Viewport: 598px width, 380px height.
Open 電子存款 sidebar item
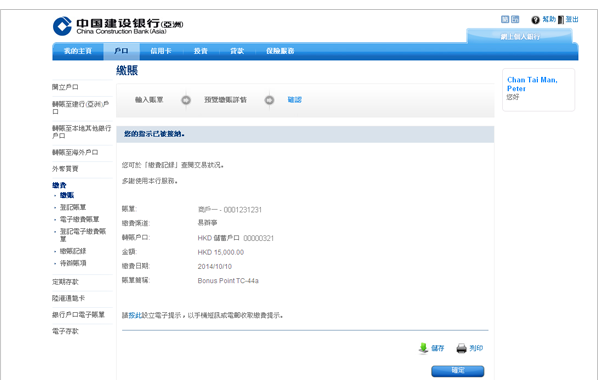point(65,331)
